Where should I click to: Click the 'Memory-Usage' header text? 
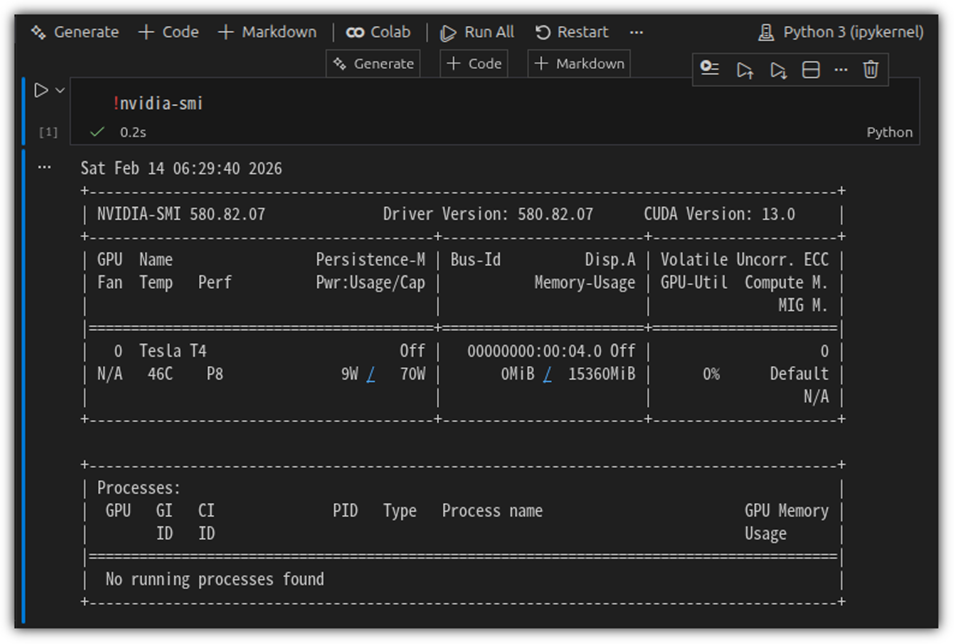[585, 283]
